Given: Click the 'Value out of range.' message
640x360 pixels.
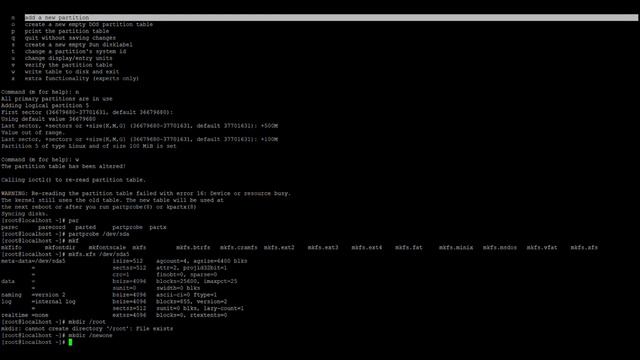Looking at the screenshot, I should tap(33, 132).
